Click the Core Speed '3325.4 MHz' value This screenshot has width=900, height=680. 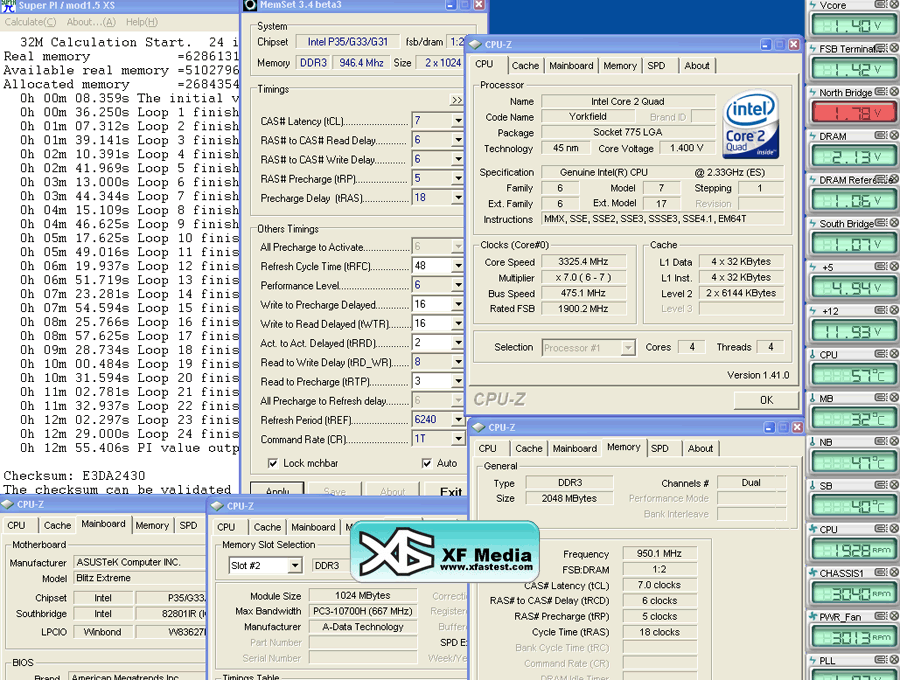(583, 262)
